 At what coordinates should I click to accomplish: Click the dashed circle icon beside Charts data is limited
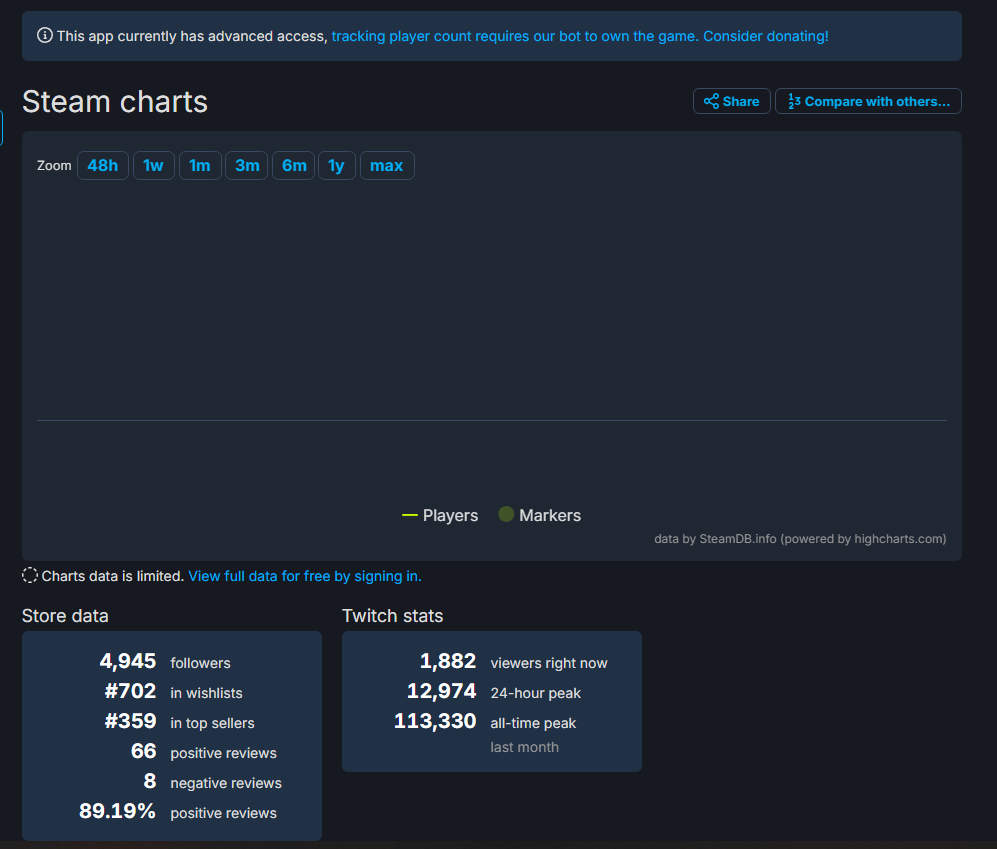[x=30, y=576]
